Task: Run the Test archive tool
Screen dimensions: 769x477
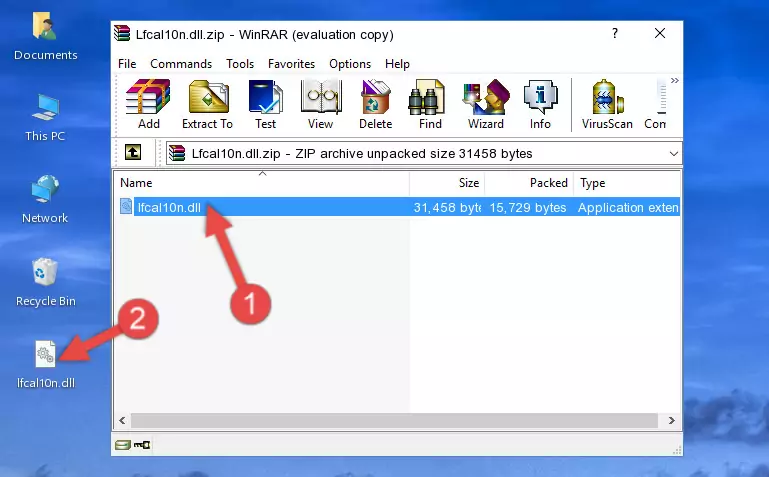Action: [x=265, y=104]
